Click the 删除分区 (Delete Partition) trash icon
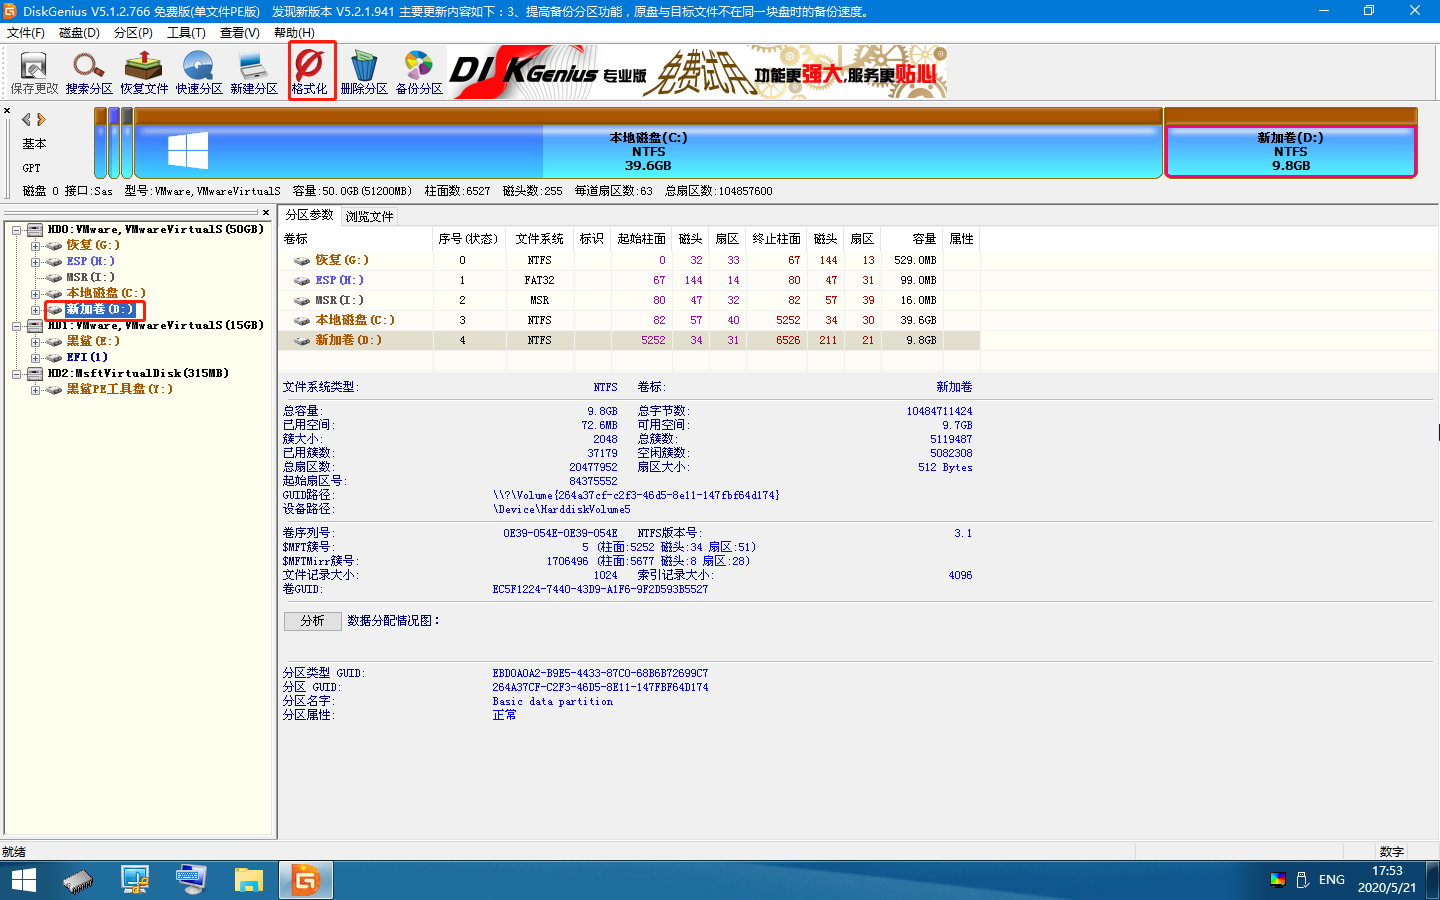This screenshot has width=1440, height=900. coord(364,72)
